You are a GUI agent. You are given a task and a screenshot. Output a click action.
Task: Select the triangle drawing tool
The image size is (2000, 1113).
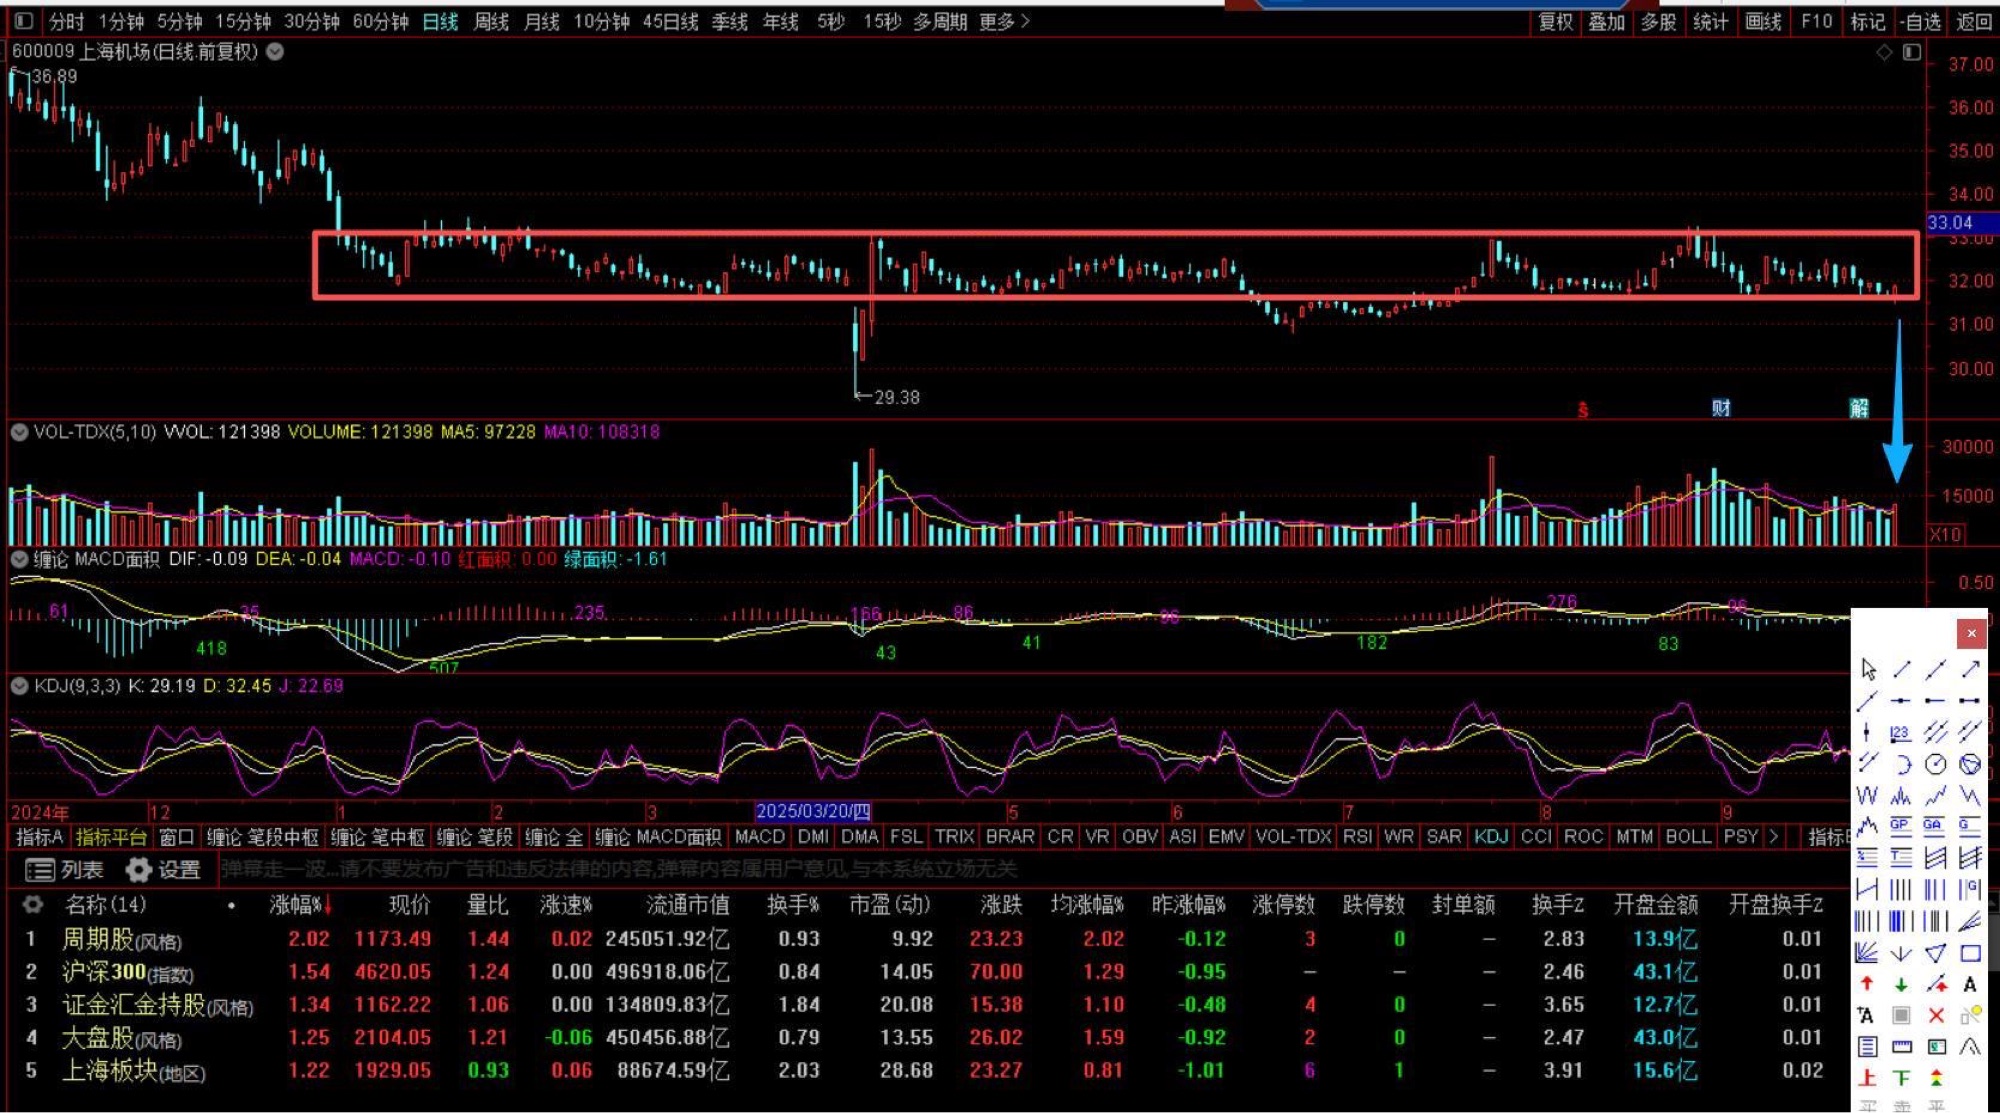[1936, 953]
